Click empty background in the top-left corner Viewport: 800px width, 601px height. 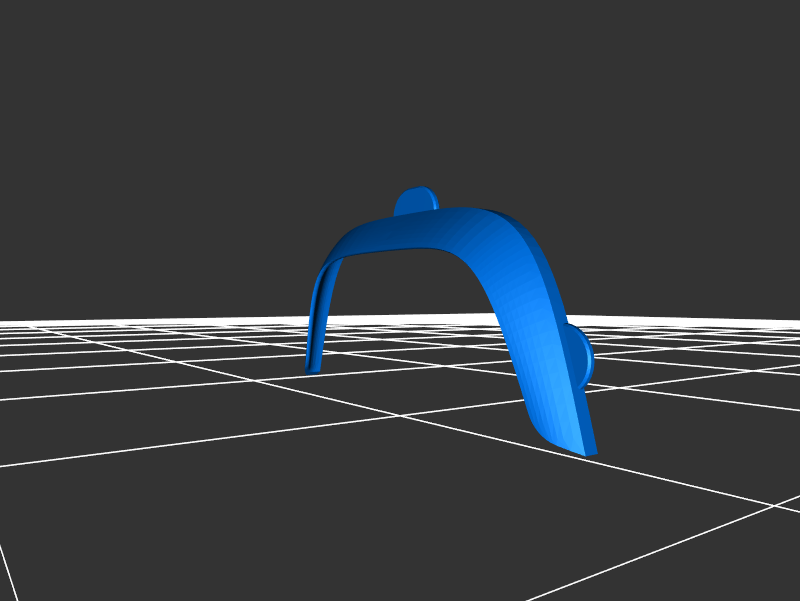pyautogui.click(x=40, y=40)
